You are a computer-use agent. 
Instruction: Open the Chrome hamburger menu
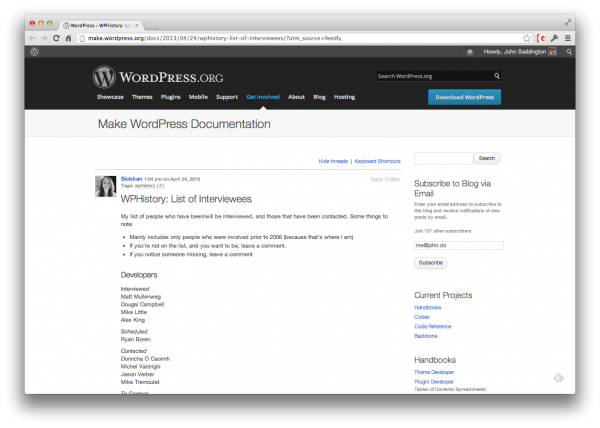pyautogui.click(x=568, y=38)
